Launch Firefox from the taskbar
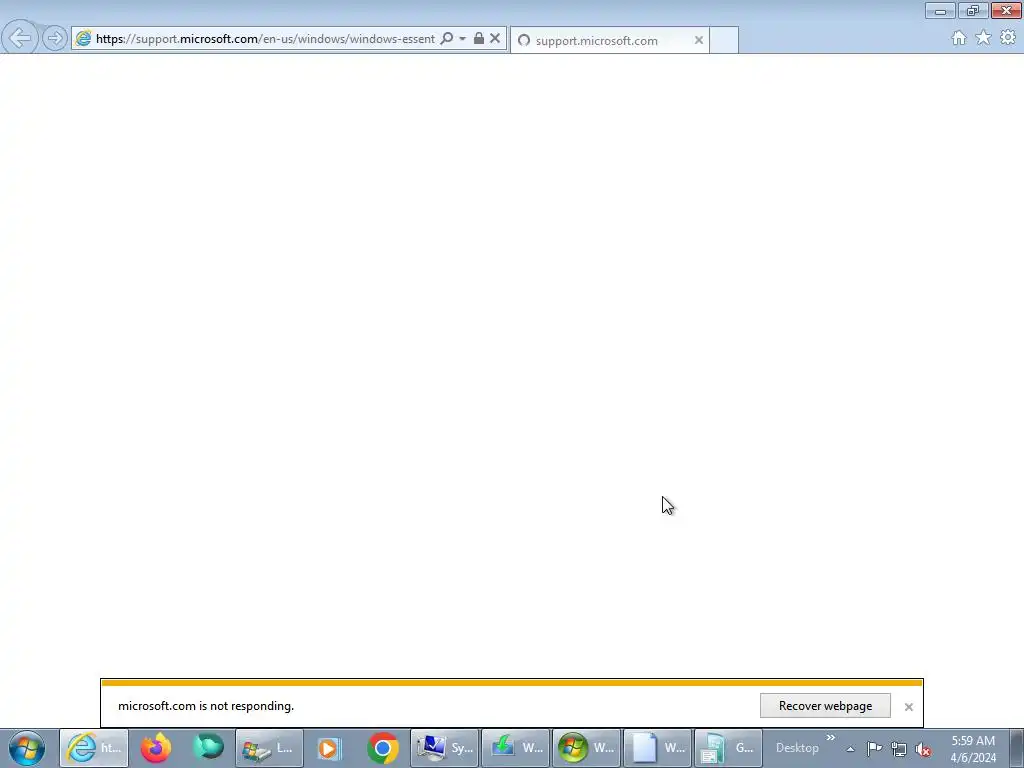 (x=156, y=748)
